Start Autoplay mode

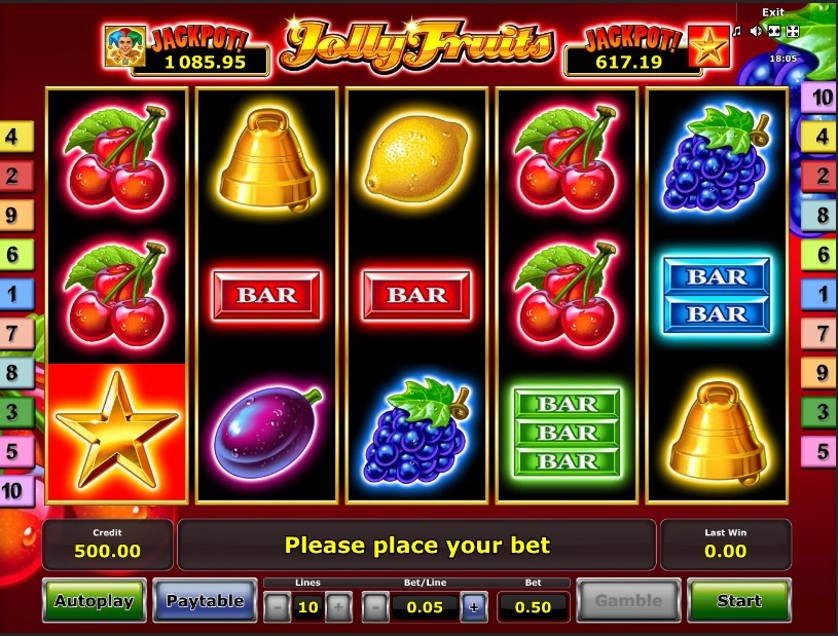(94, 600)
